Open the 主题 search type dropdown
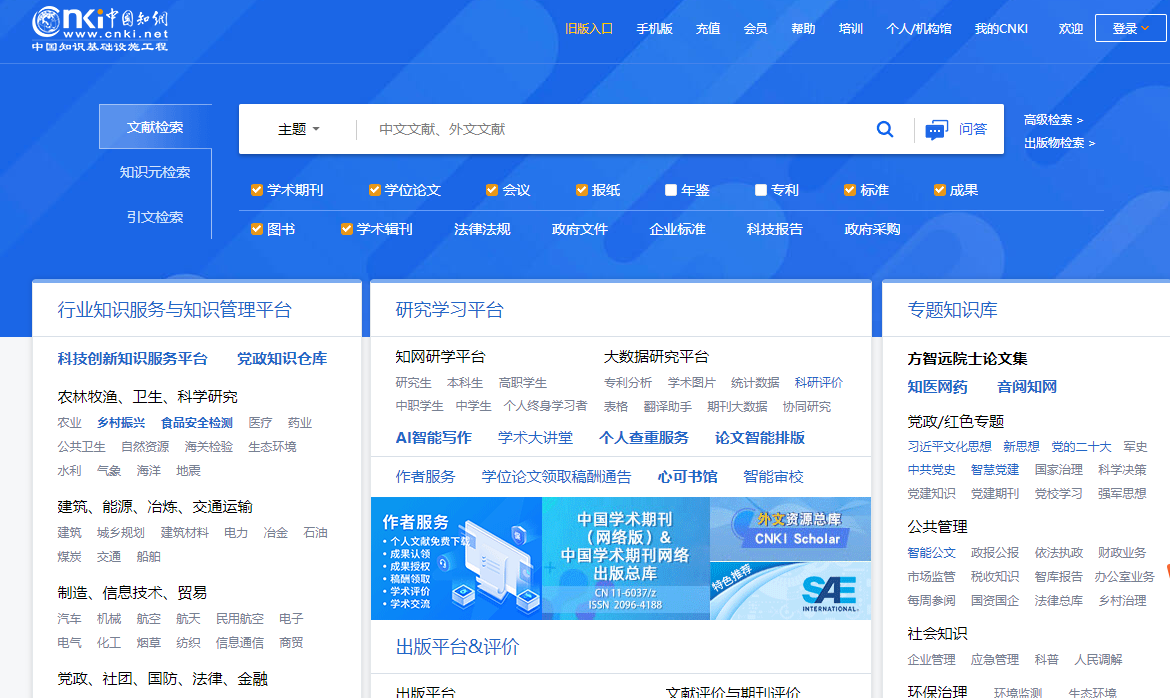 [296, 128]
